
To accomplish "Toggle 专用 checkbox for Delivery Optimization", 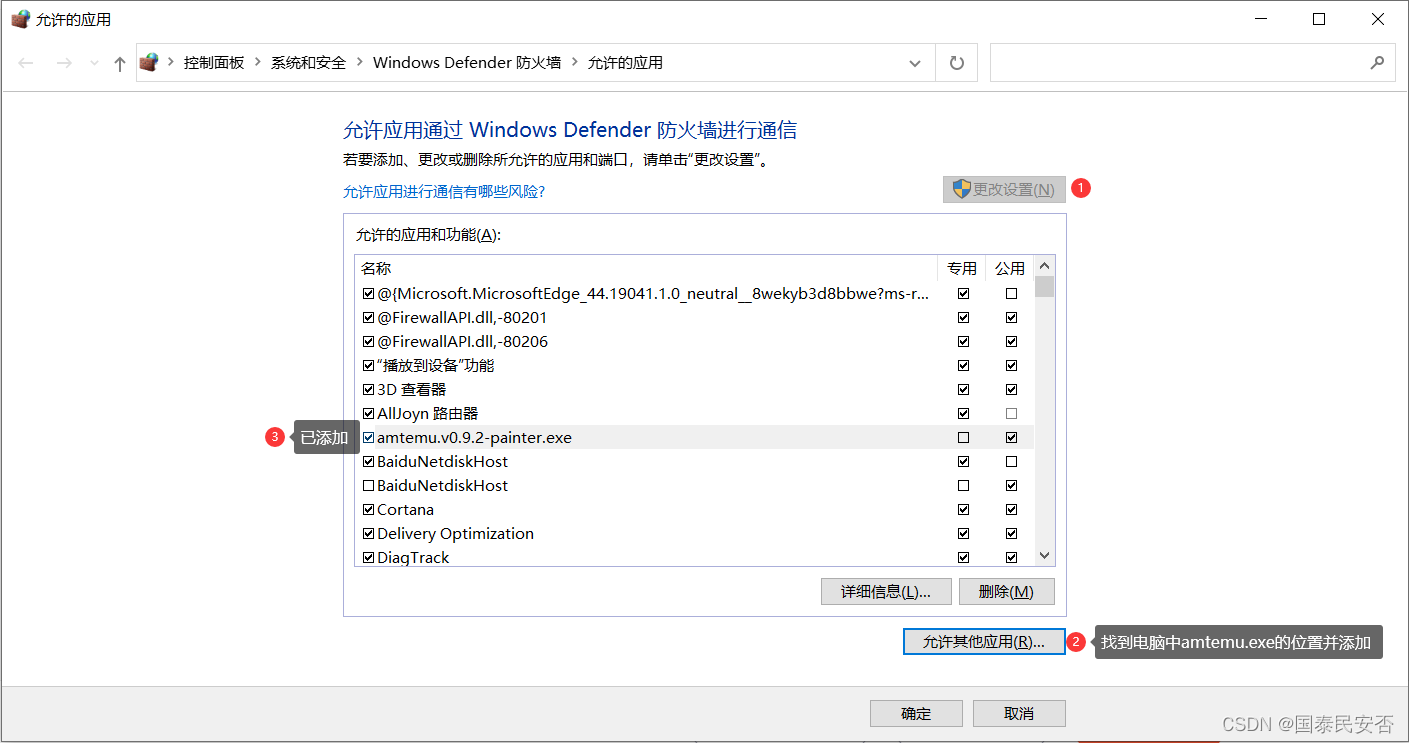I will tap(963, 533).
